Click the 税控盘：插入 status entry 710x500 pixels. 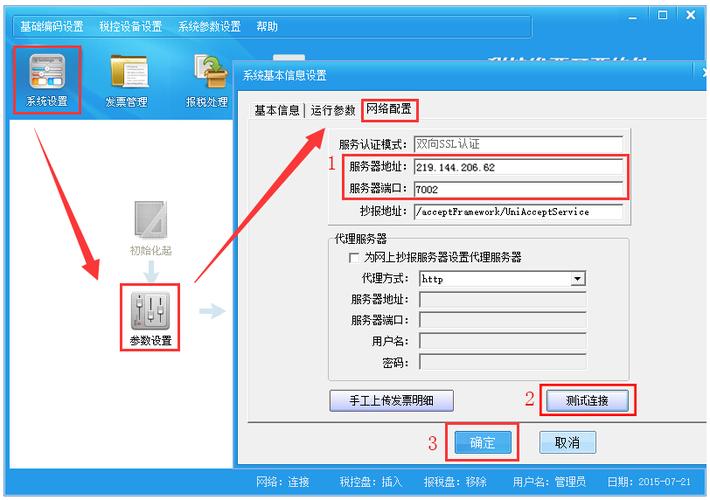click(x=371, y=481)
